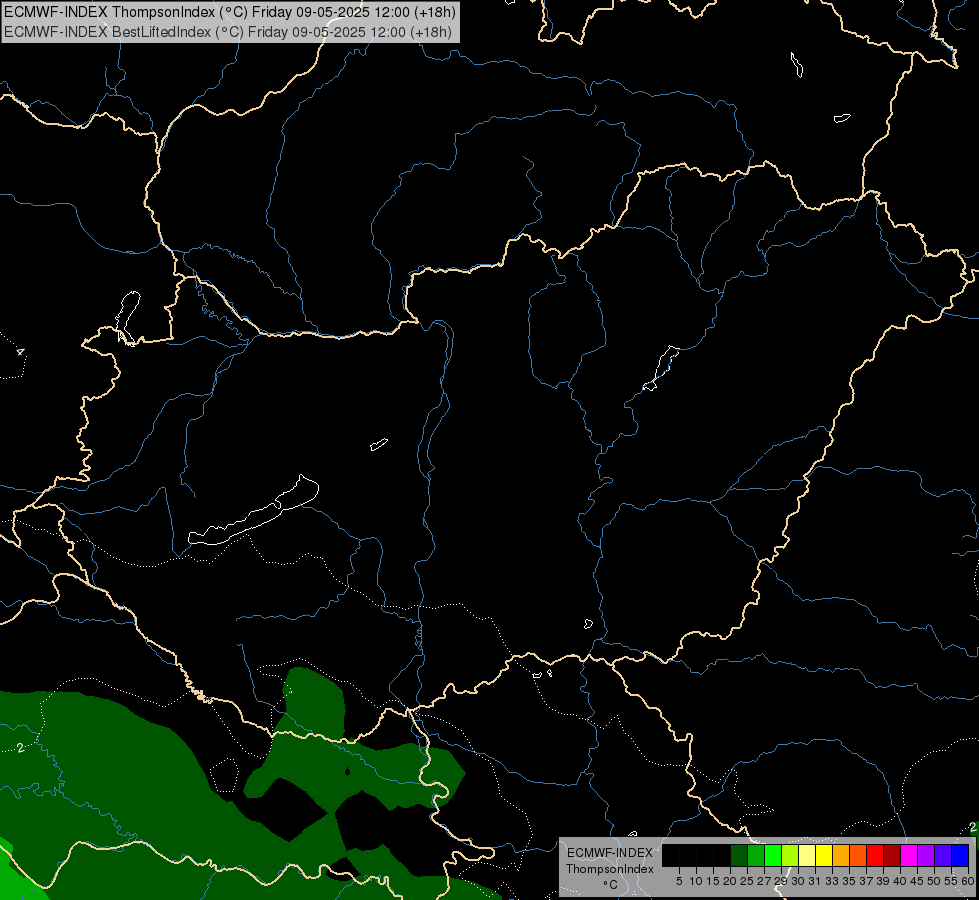
Task: Click the yellow-green 29–30 legend swatch
Action: click(790, 855)
